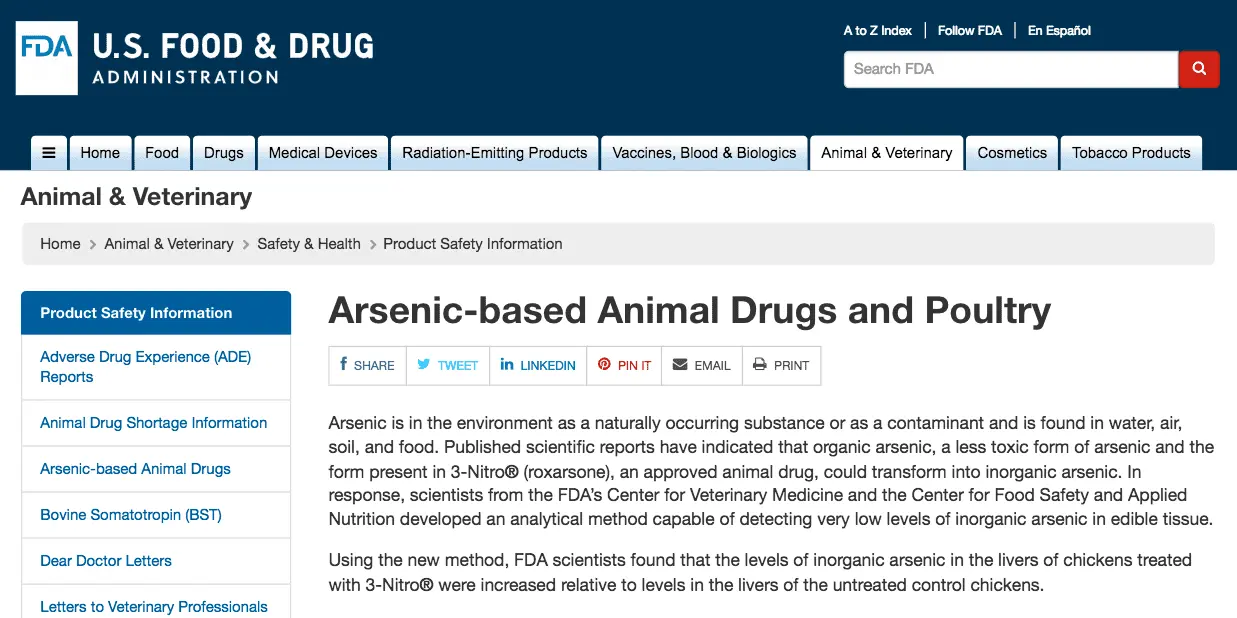The width and height of the screenshot is (1237, 618).
Task: Print the page
Action: tap(781, 365)
